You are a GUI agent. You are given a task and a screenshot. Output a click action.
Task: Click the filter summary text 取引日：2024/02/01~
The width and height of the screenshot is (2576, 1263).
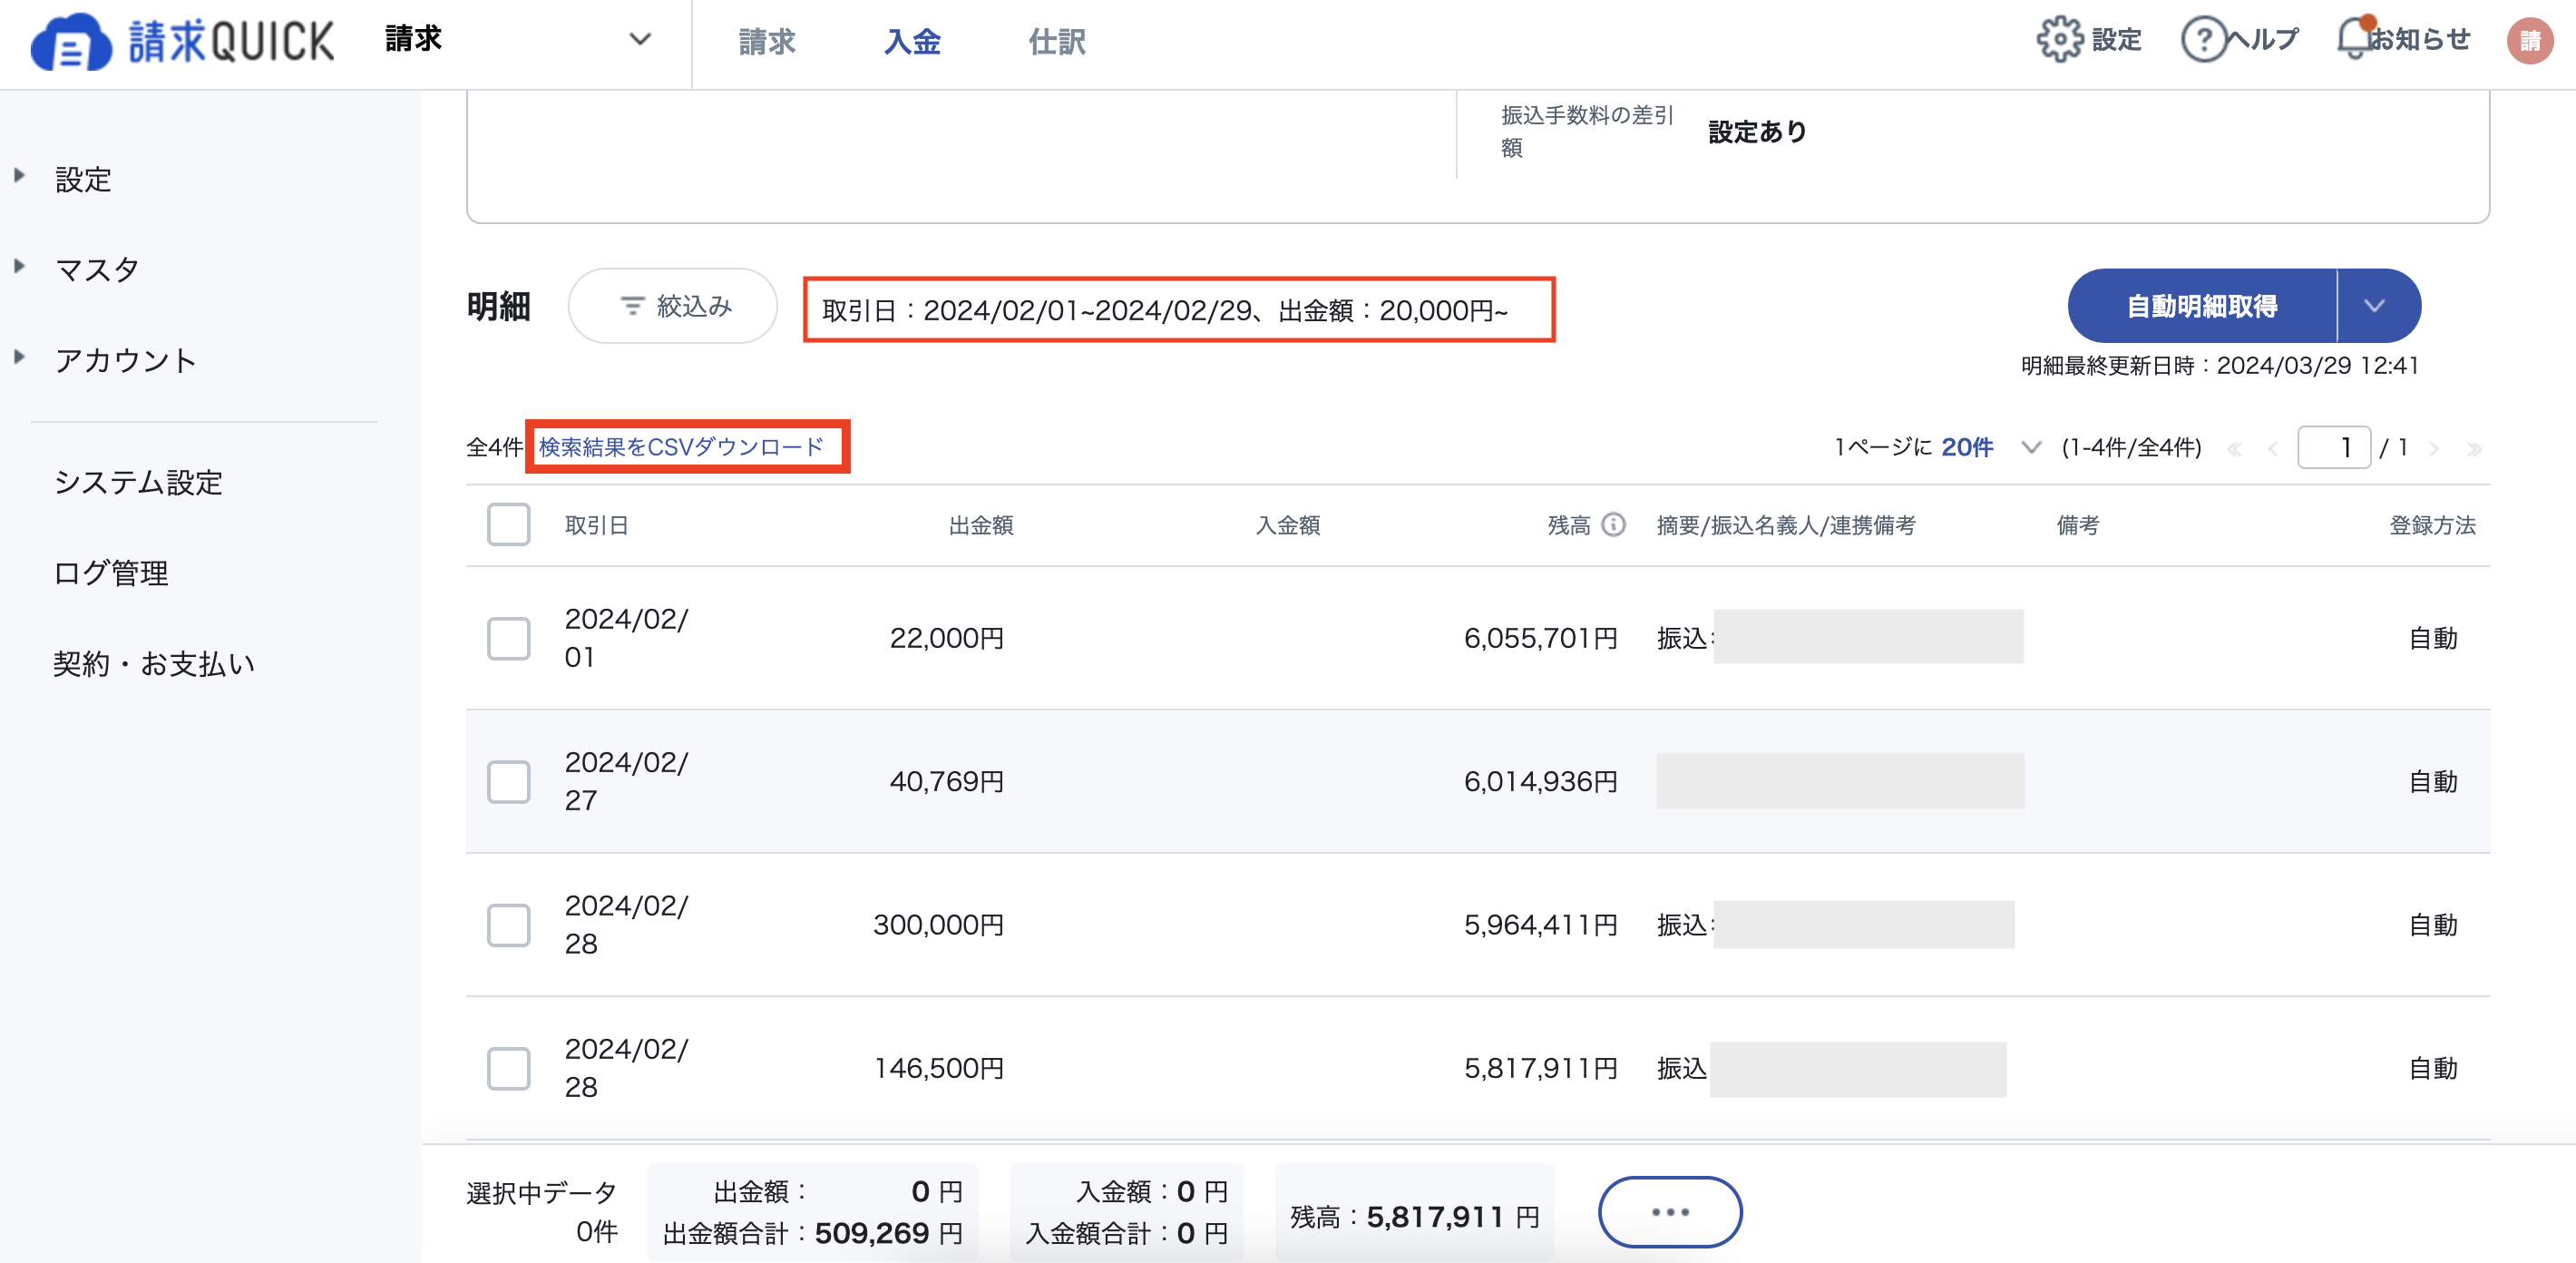click(1165, 310)
